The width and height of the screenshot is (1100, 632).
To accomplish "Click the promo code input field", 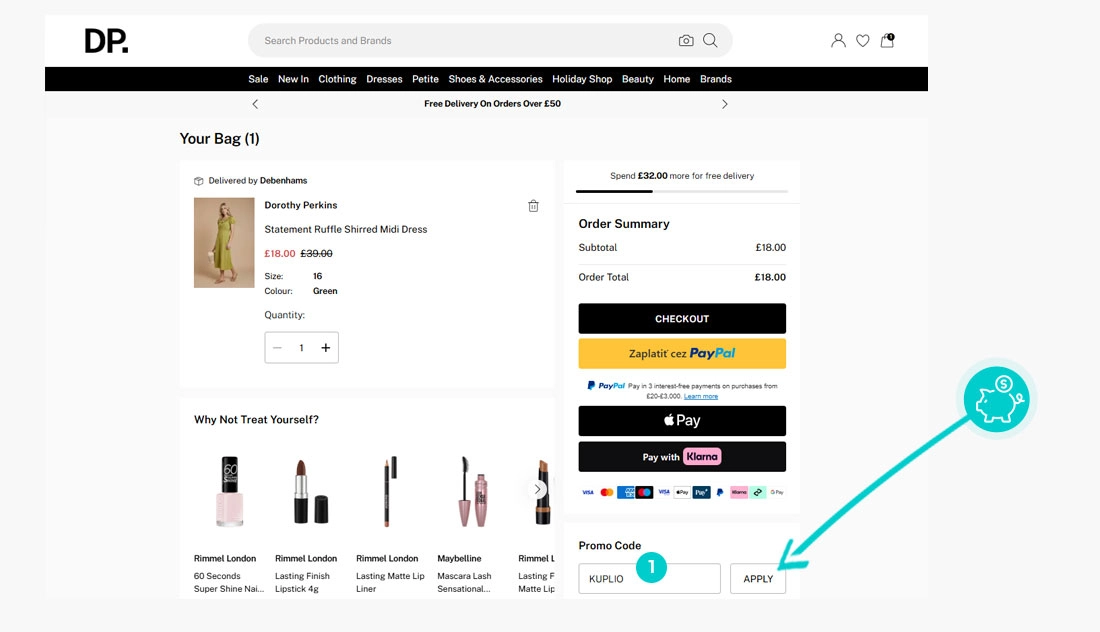I will [650, 579].
